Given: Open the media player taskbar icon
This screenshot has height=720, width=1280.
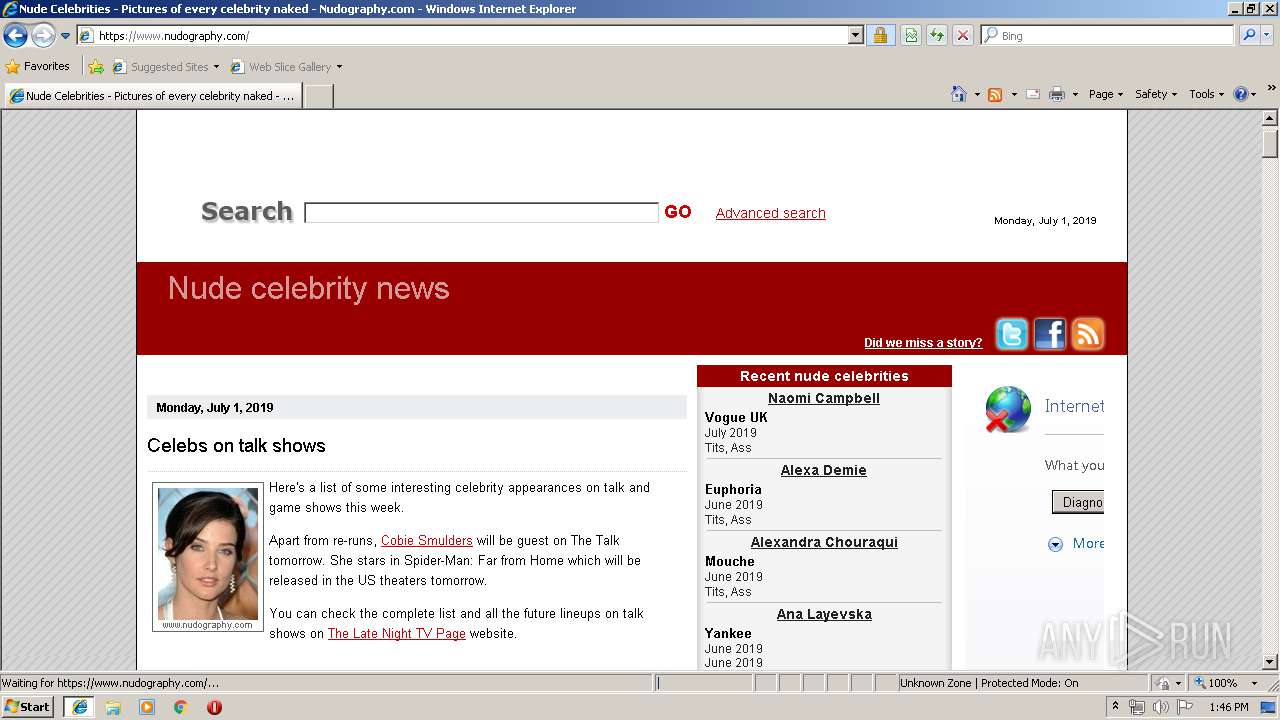Looking at the screenshot, I should (147, 707).
